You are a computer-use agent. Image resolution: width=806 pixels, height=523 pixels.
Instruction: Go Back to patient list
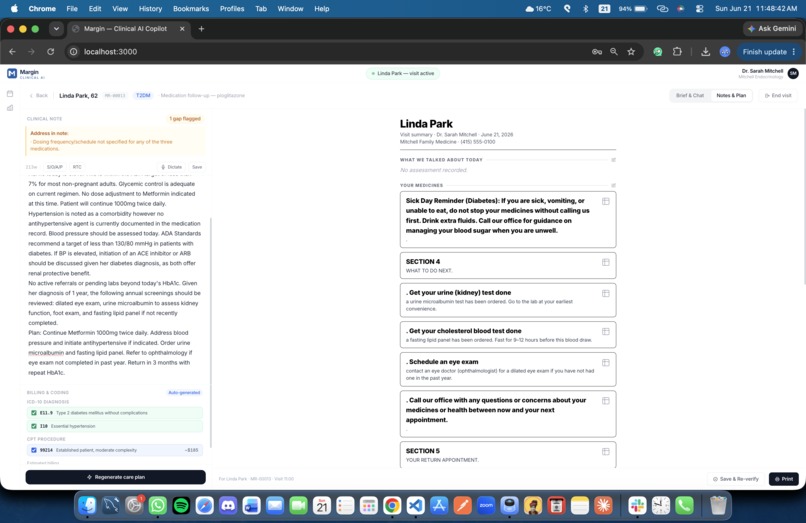(x=39, y=96)
